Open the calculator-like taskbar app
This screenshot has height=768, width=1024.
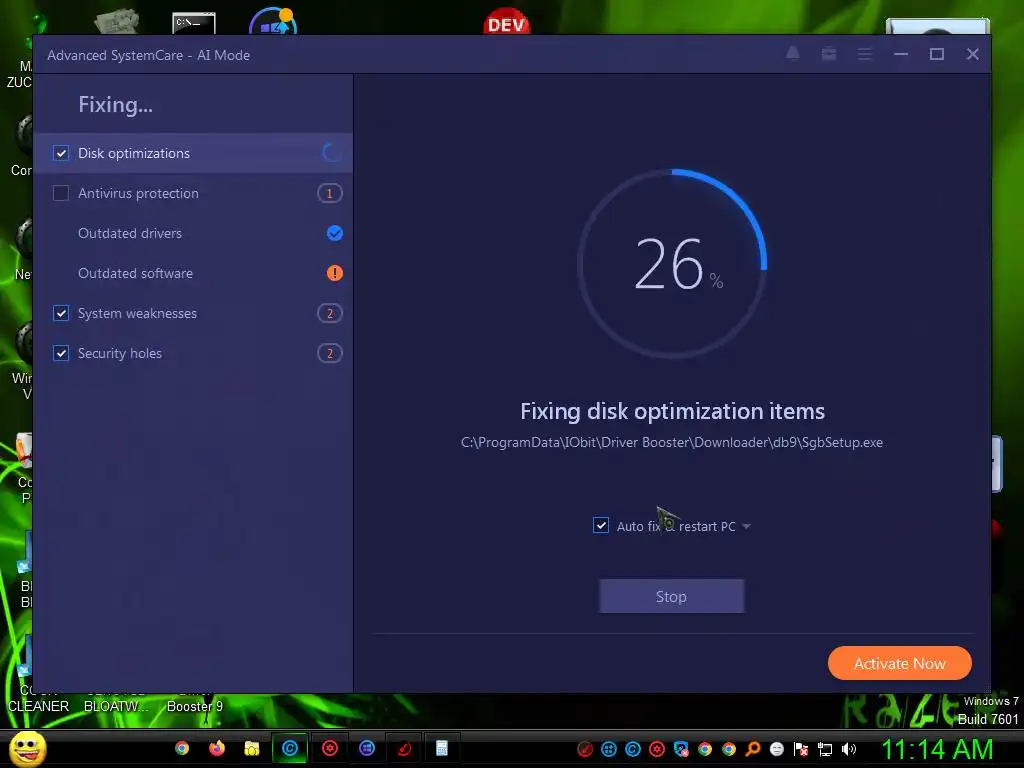coord(442,748)
